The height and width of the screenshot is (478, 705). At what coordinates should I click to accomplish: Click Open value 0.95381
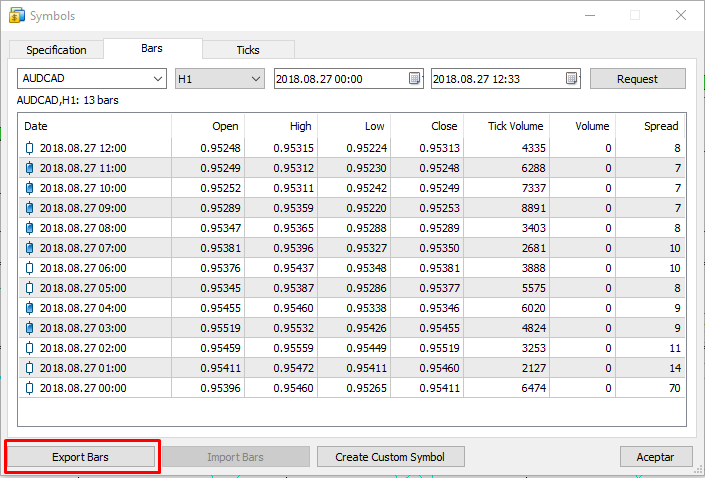coord(220,248)
